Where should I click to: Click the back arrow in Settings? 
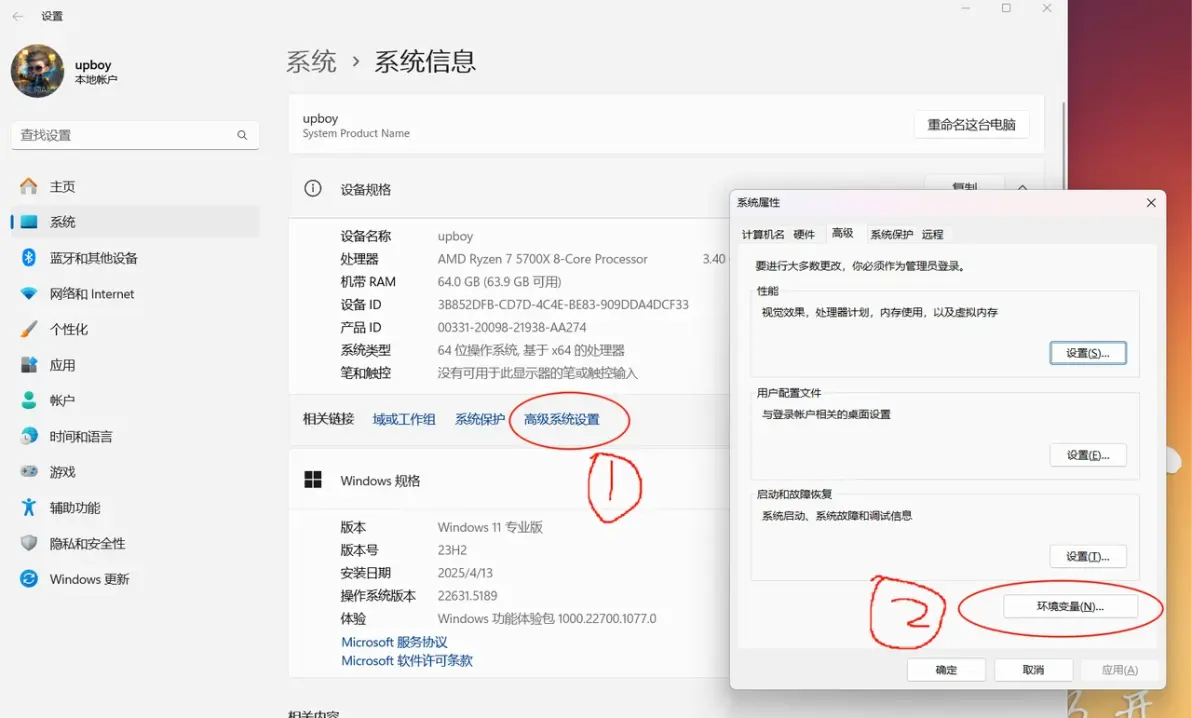tap(17, 16)
